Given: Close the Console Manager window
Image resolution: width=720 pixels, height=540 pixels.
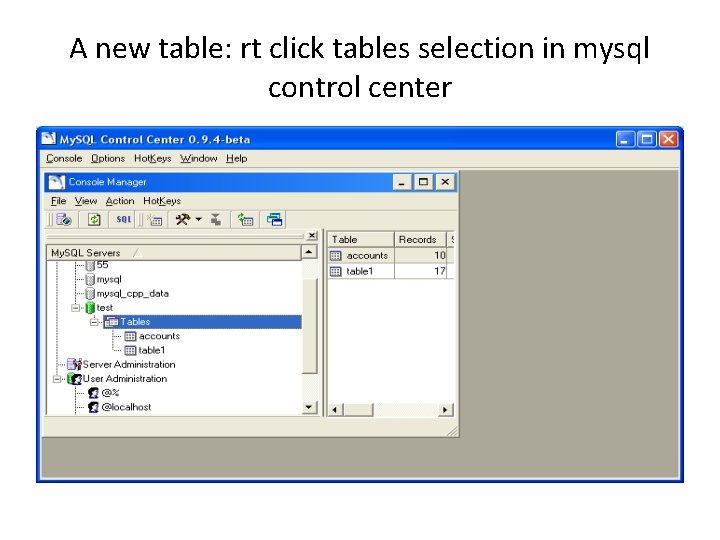Looking at the screenshot, I should click(445, 182).
